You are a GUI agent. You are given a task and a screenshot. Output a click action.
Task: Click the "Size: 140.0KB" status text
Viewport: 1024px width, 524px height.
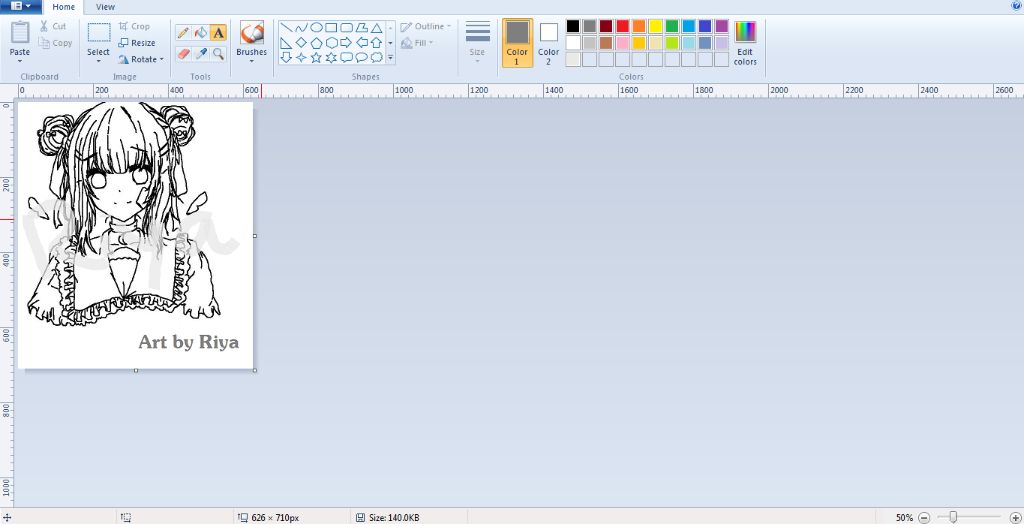click(x=394, y=517)
